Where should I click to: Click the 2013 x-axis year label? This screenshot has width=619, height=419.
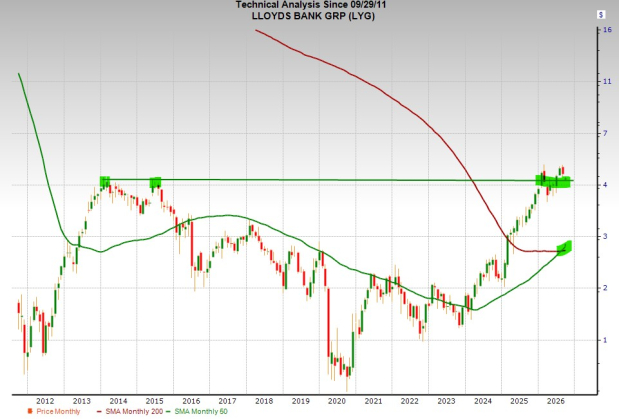tap(81, 401)
